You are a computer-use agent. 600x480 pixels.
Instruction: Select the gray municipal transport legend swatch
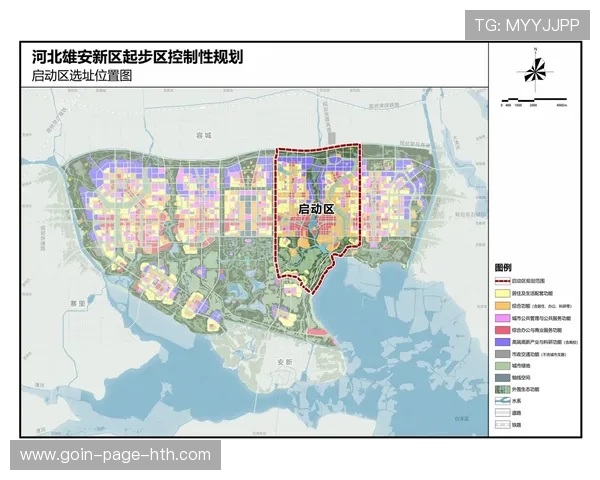coord(504,352)
